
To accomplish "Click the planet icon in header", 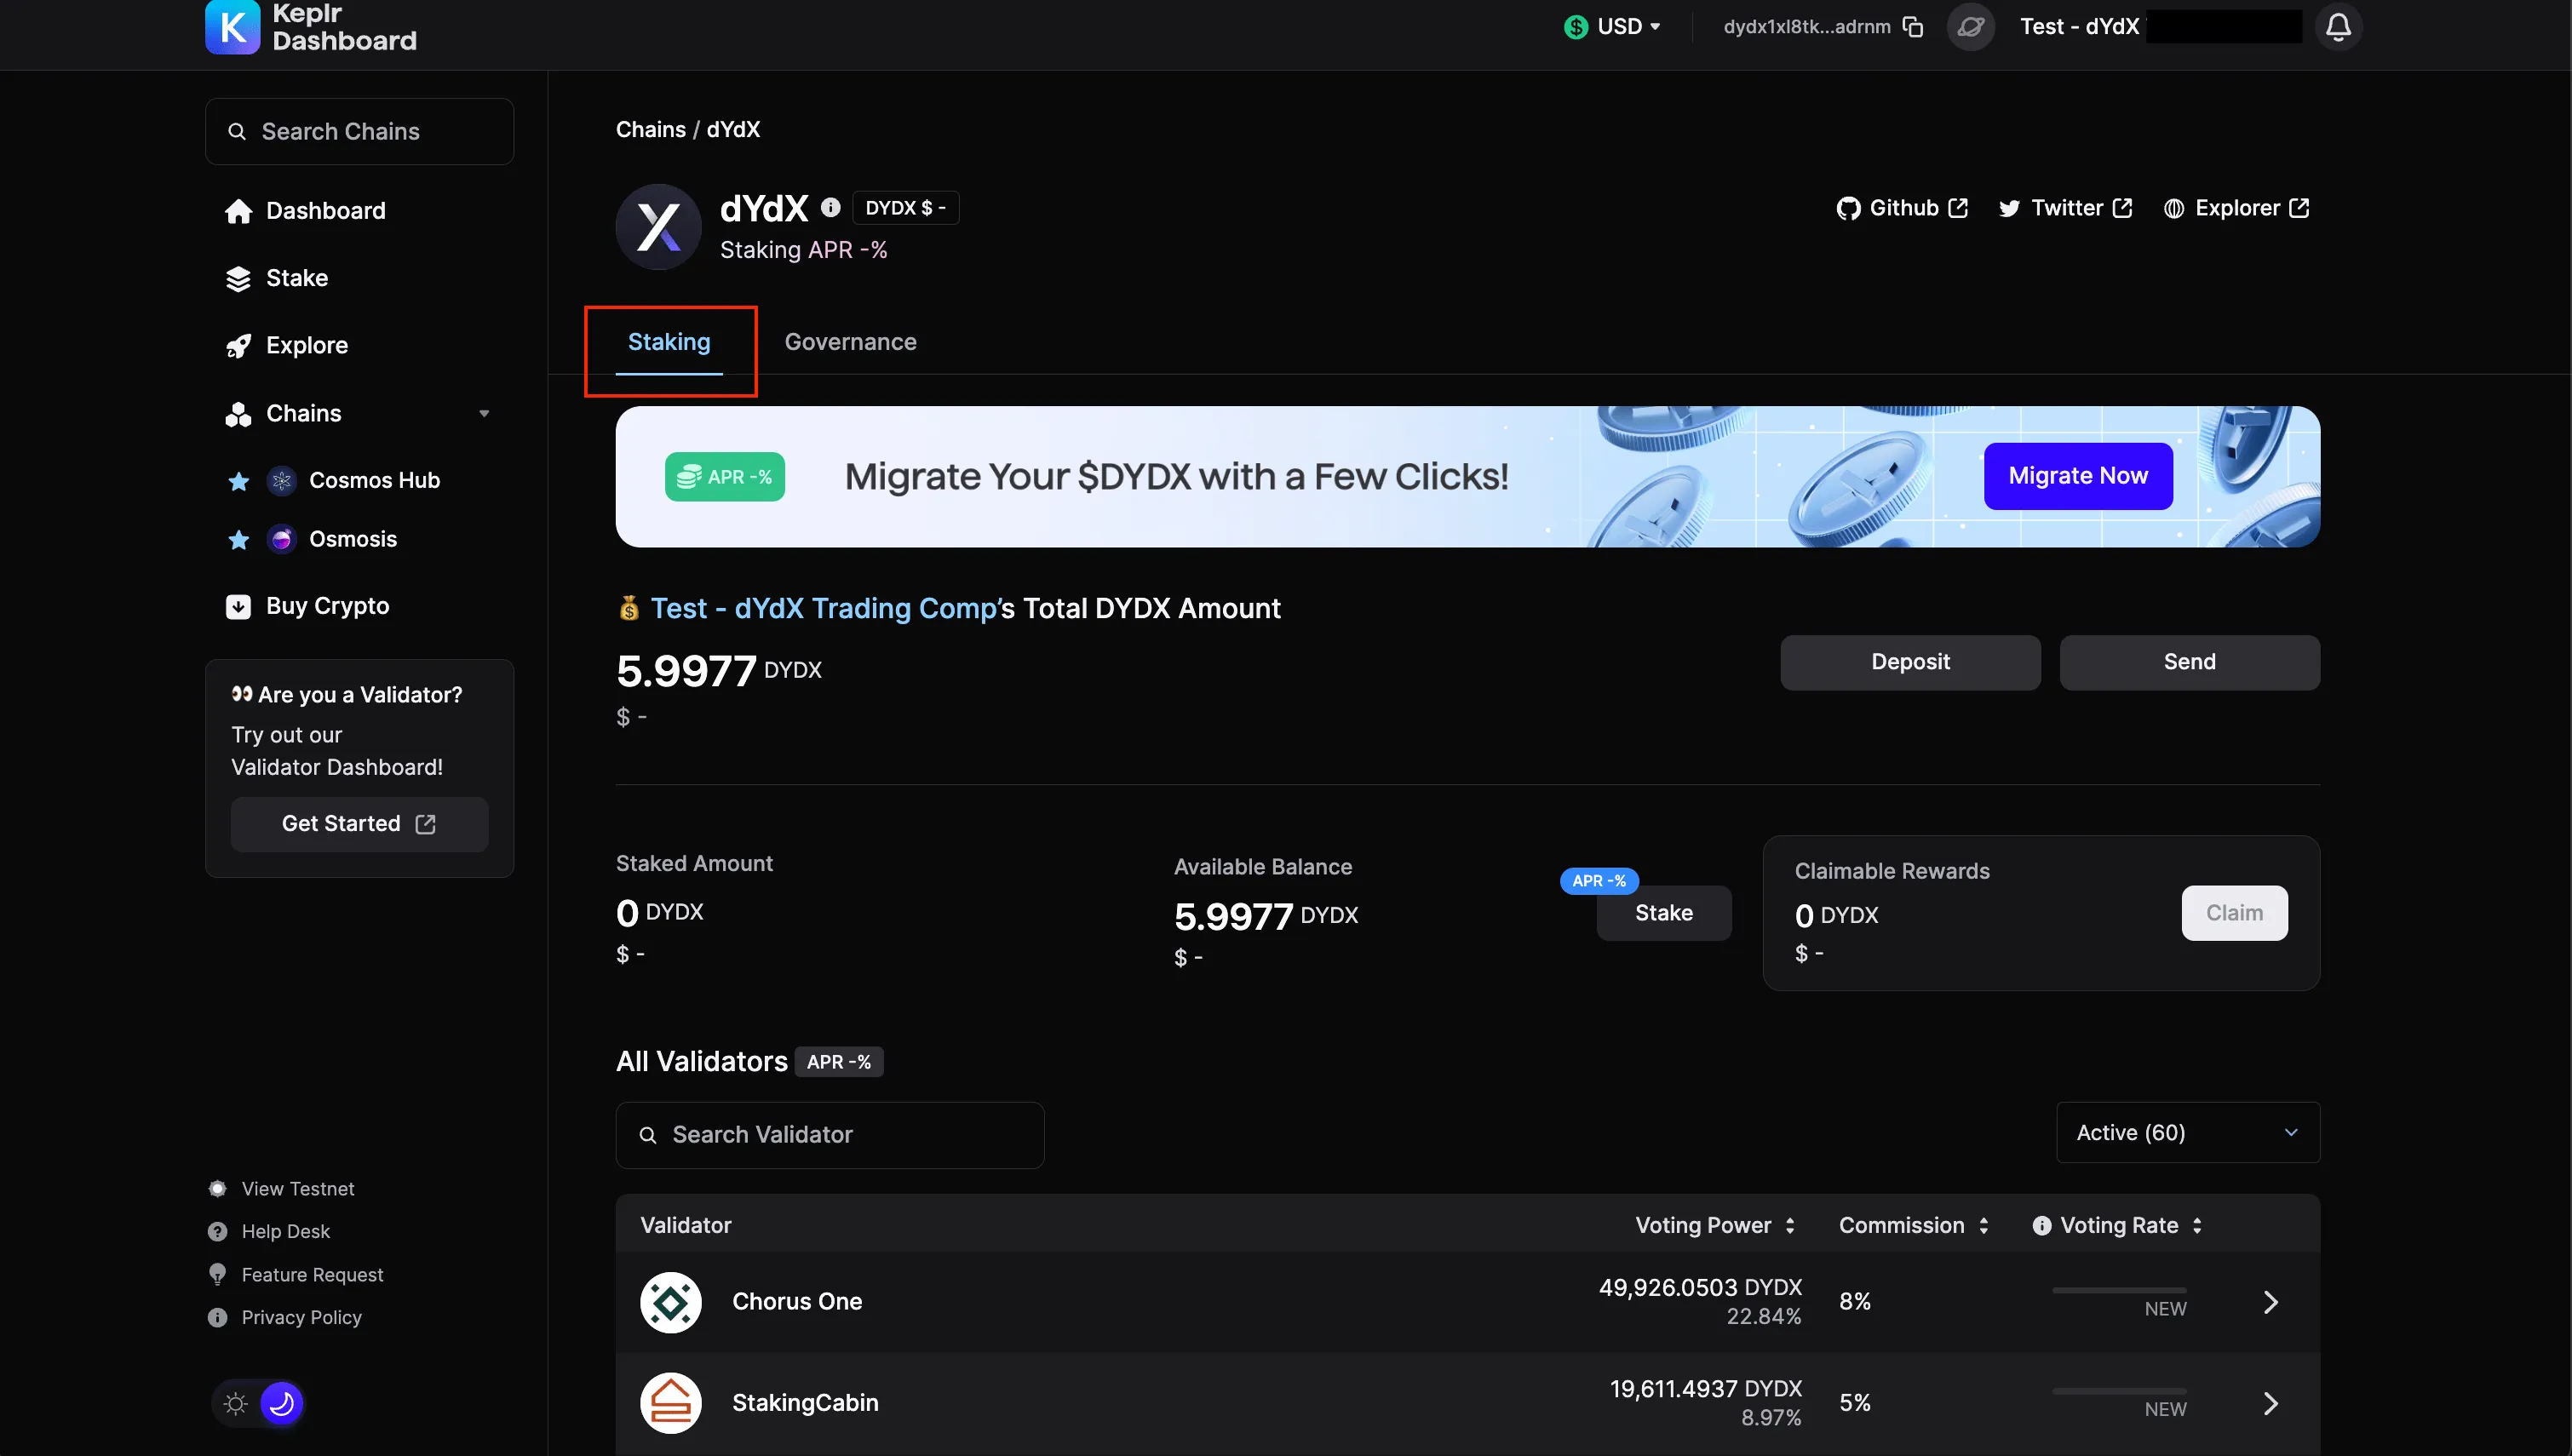I will point(1970,27).
